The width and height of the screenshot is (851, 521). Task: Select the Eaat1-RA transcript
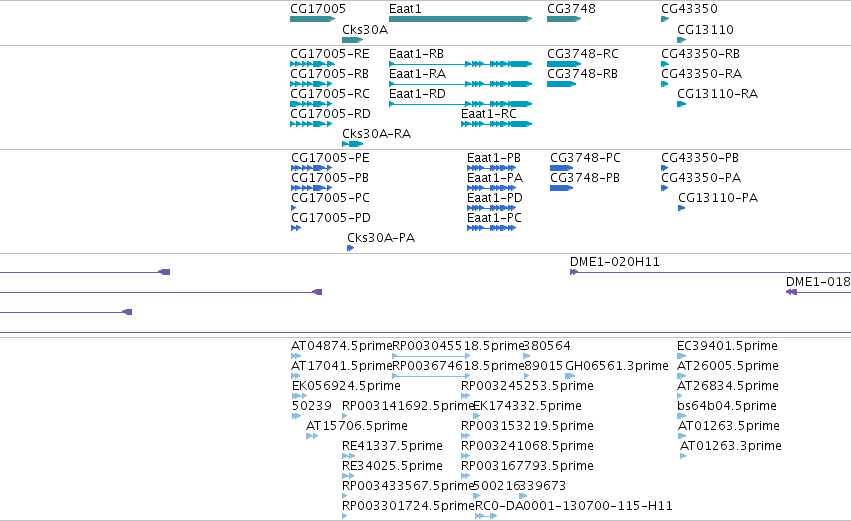tap(460, 84)
